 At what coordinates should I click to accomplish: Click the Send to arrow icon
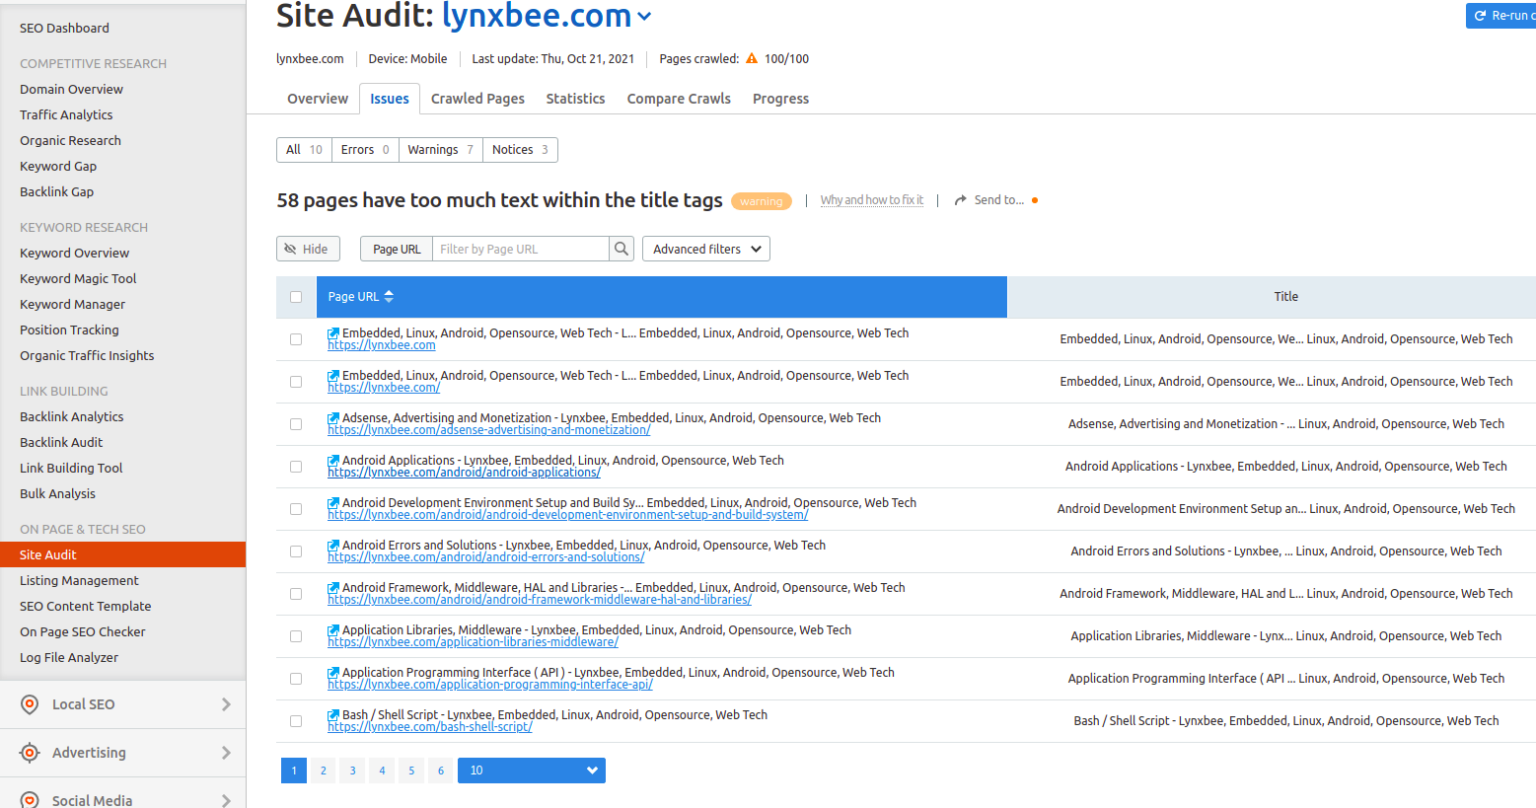tap(959, 199)
